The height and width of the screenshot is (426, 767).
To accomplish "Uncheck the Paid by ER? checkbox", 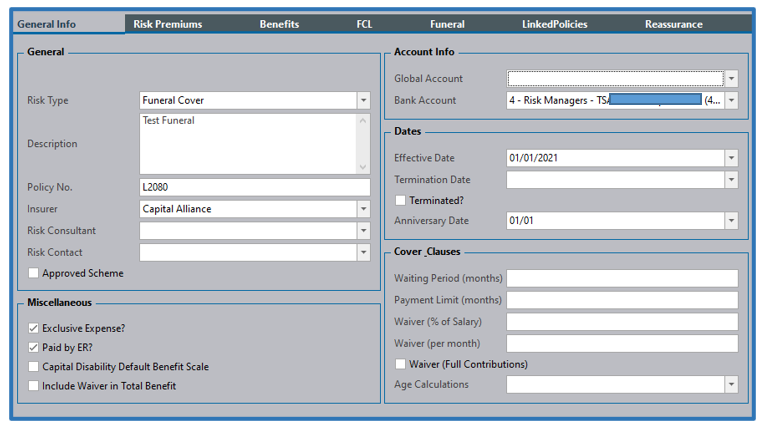I will (x=33, y=347).
